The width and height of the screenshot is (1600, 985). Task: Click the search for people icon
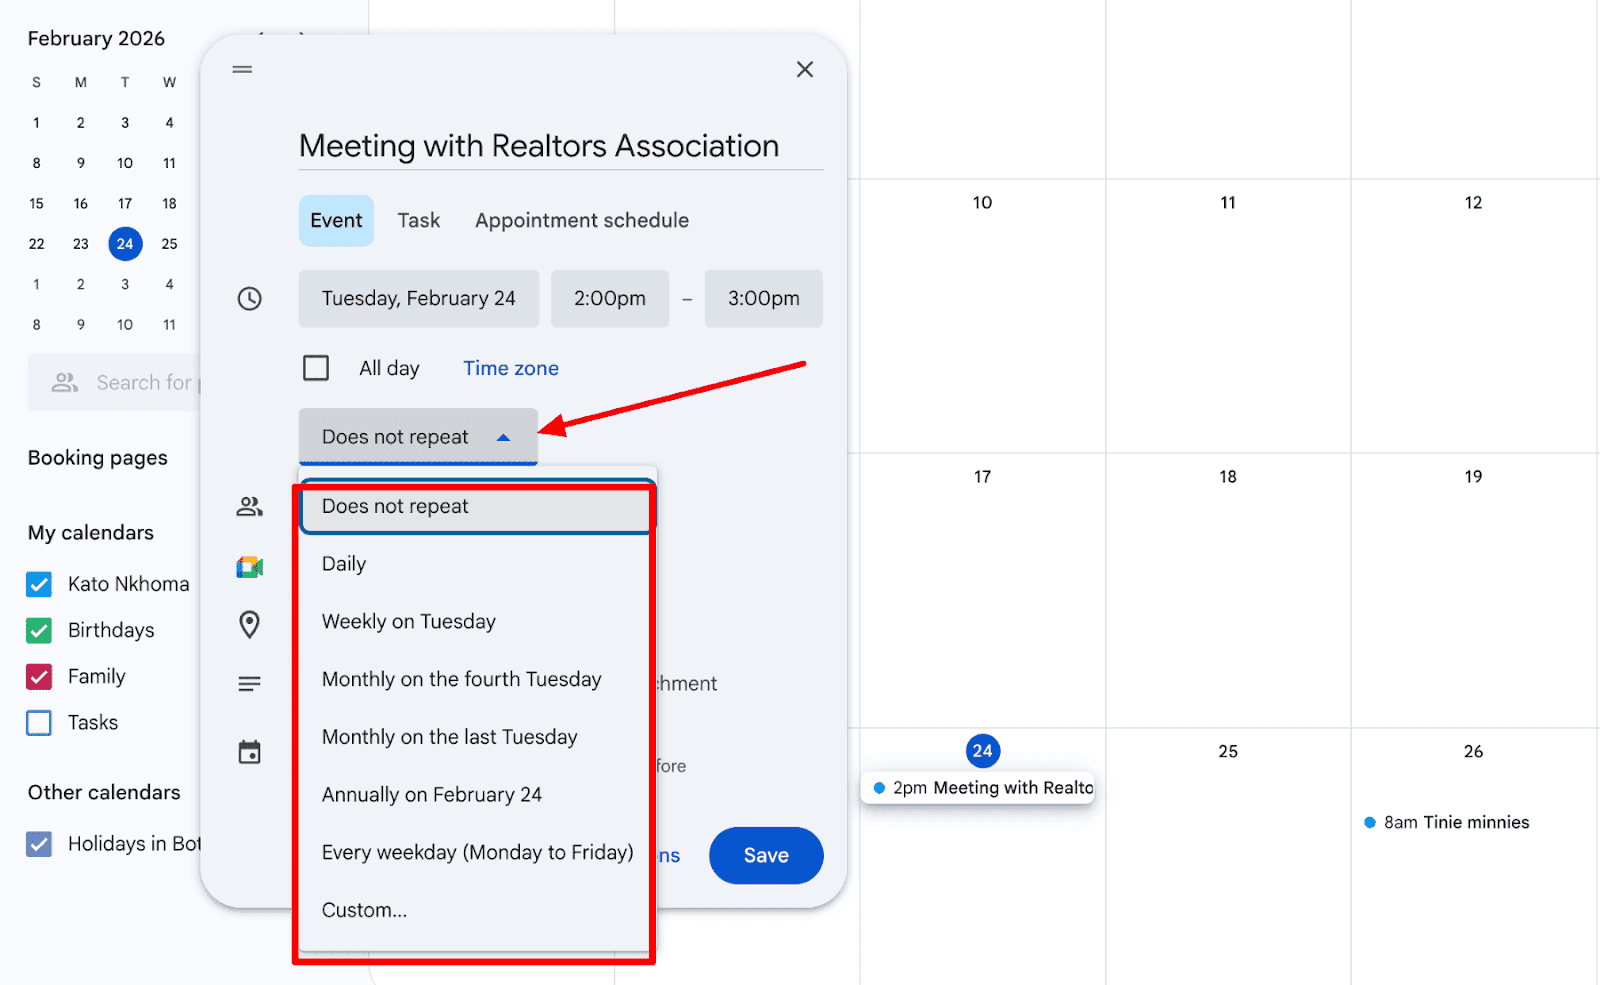[65, 382]
